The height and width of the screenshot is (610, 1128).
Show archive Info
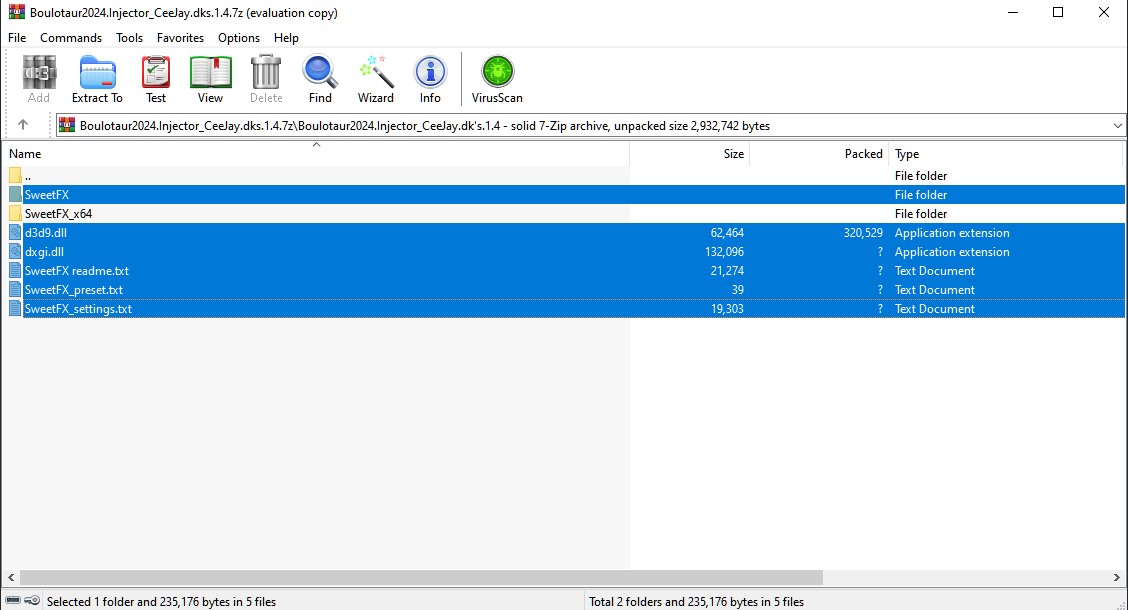(430, 72)
